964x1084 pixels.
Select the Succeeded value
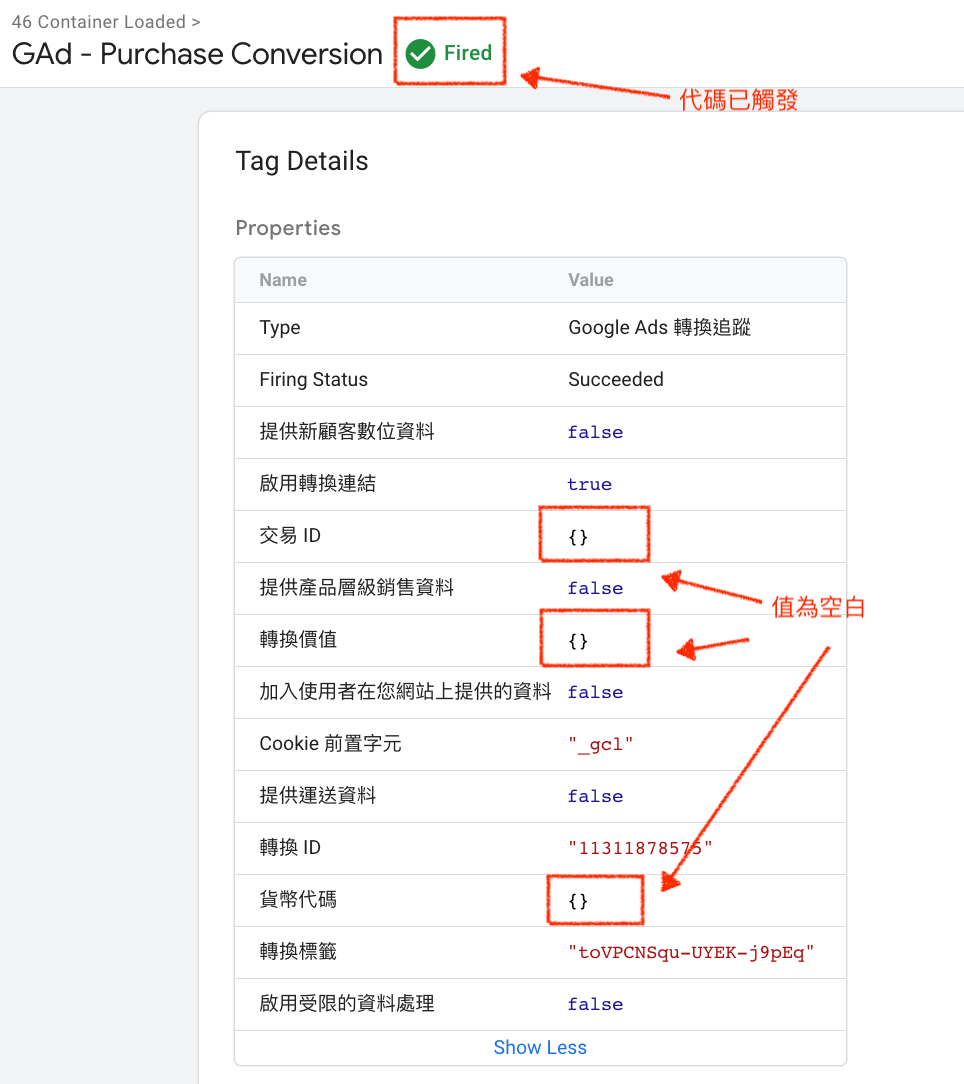click(615, 380)
